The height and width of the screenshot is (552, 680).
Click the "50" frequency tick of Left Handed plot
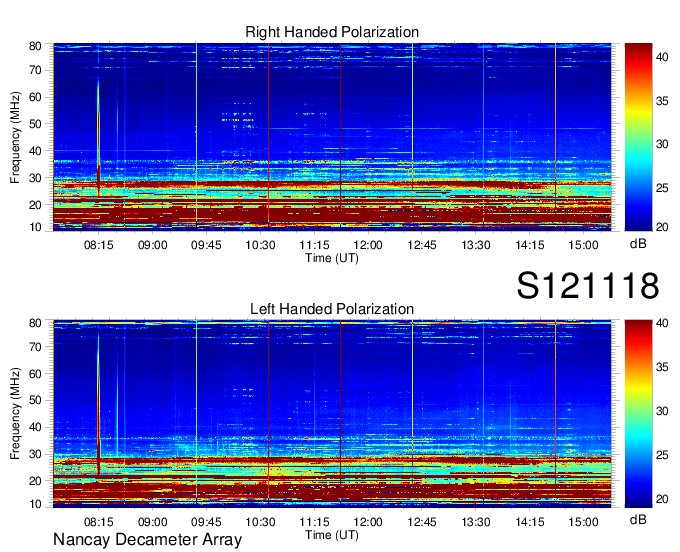tap(36, 400)
